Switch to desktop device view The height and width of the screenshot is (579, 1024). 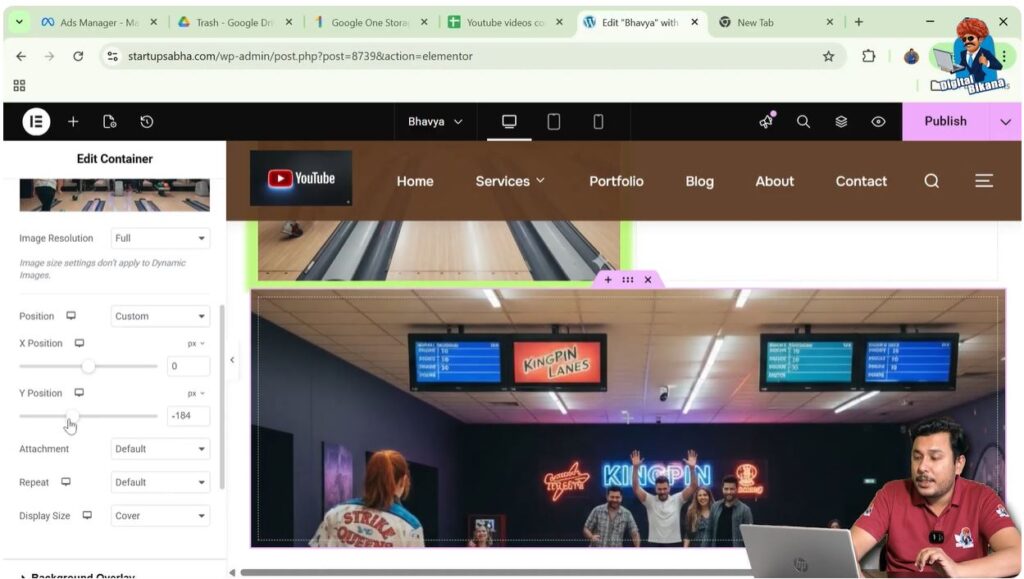[x=509, y=121]
